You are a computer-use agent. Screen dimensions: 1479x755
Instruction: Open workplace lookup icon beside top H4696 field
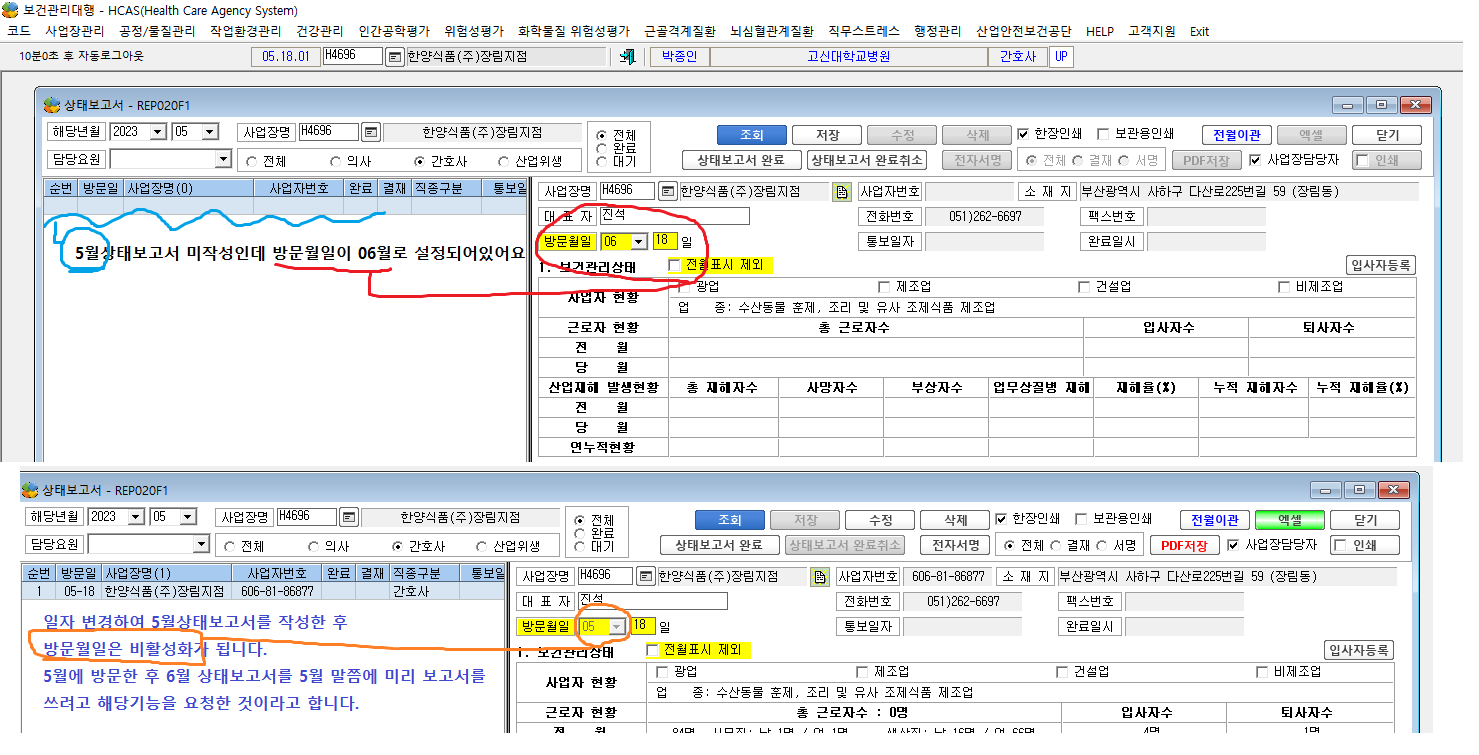[394, 57]
